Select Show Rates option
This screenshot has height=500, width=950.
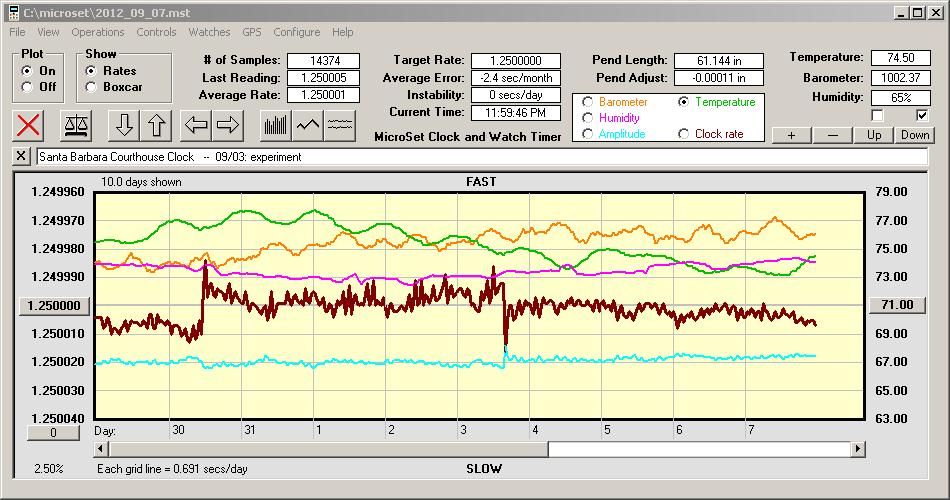coord(91,71)
